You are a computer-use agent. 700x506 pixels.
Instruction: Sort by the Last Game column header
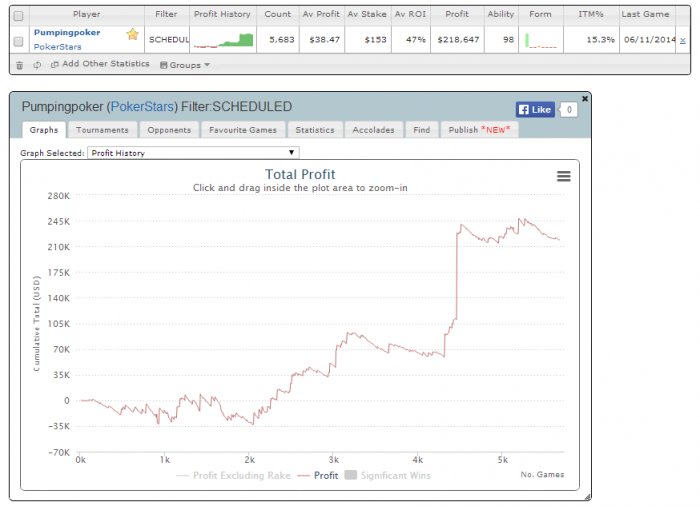(x=645, y=14)
